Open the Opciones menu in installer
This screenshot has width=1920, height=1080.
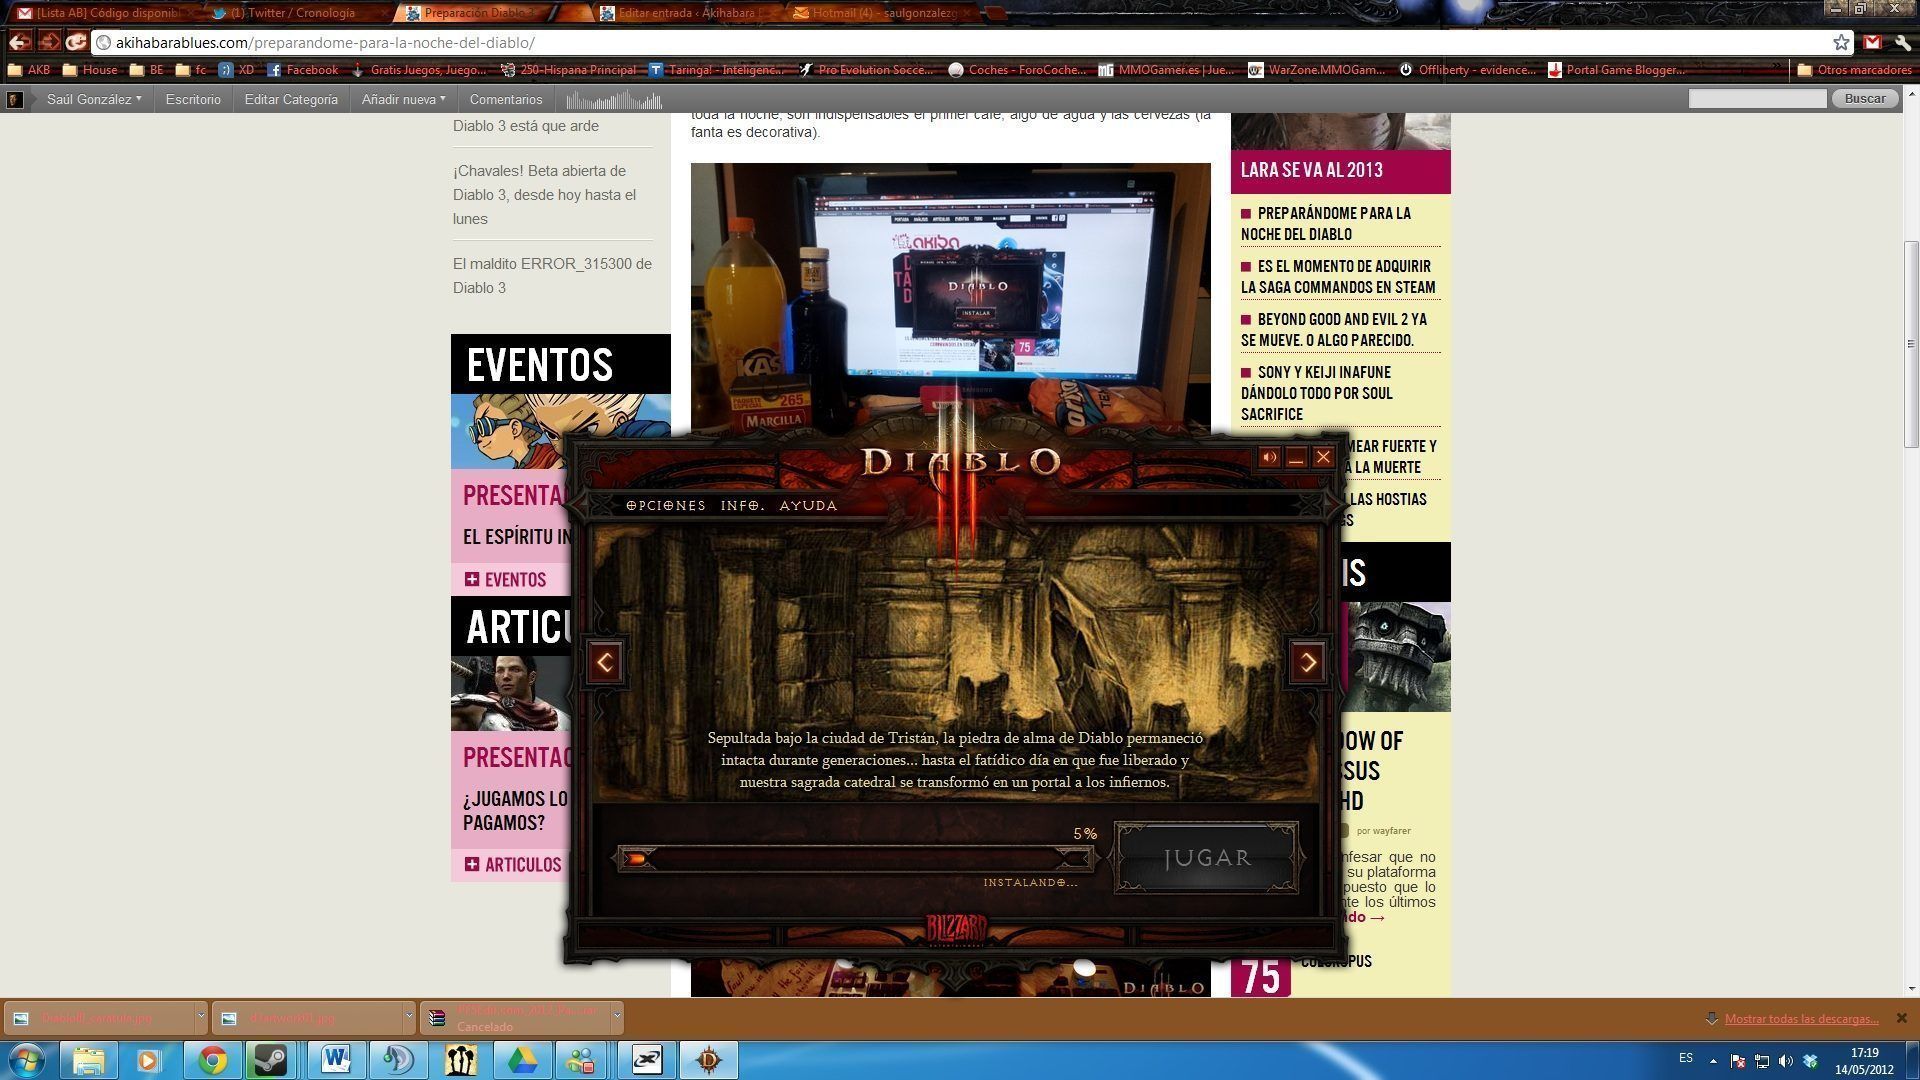(665, 506)
